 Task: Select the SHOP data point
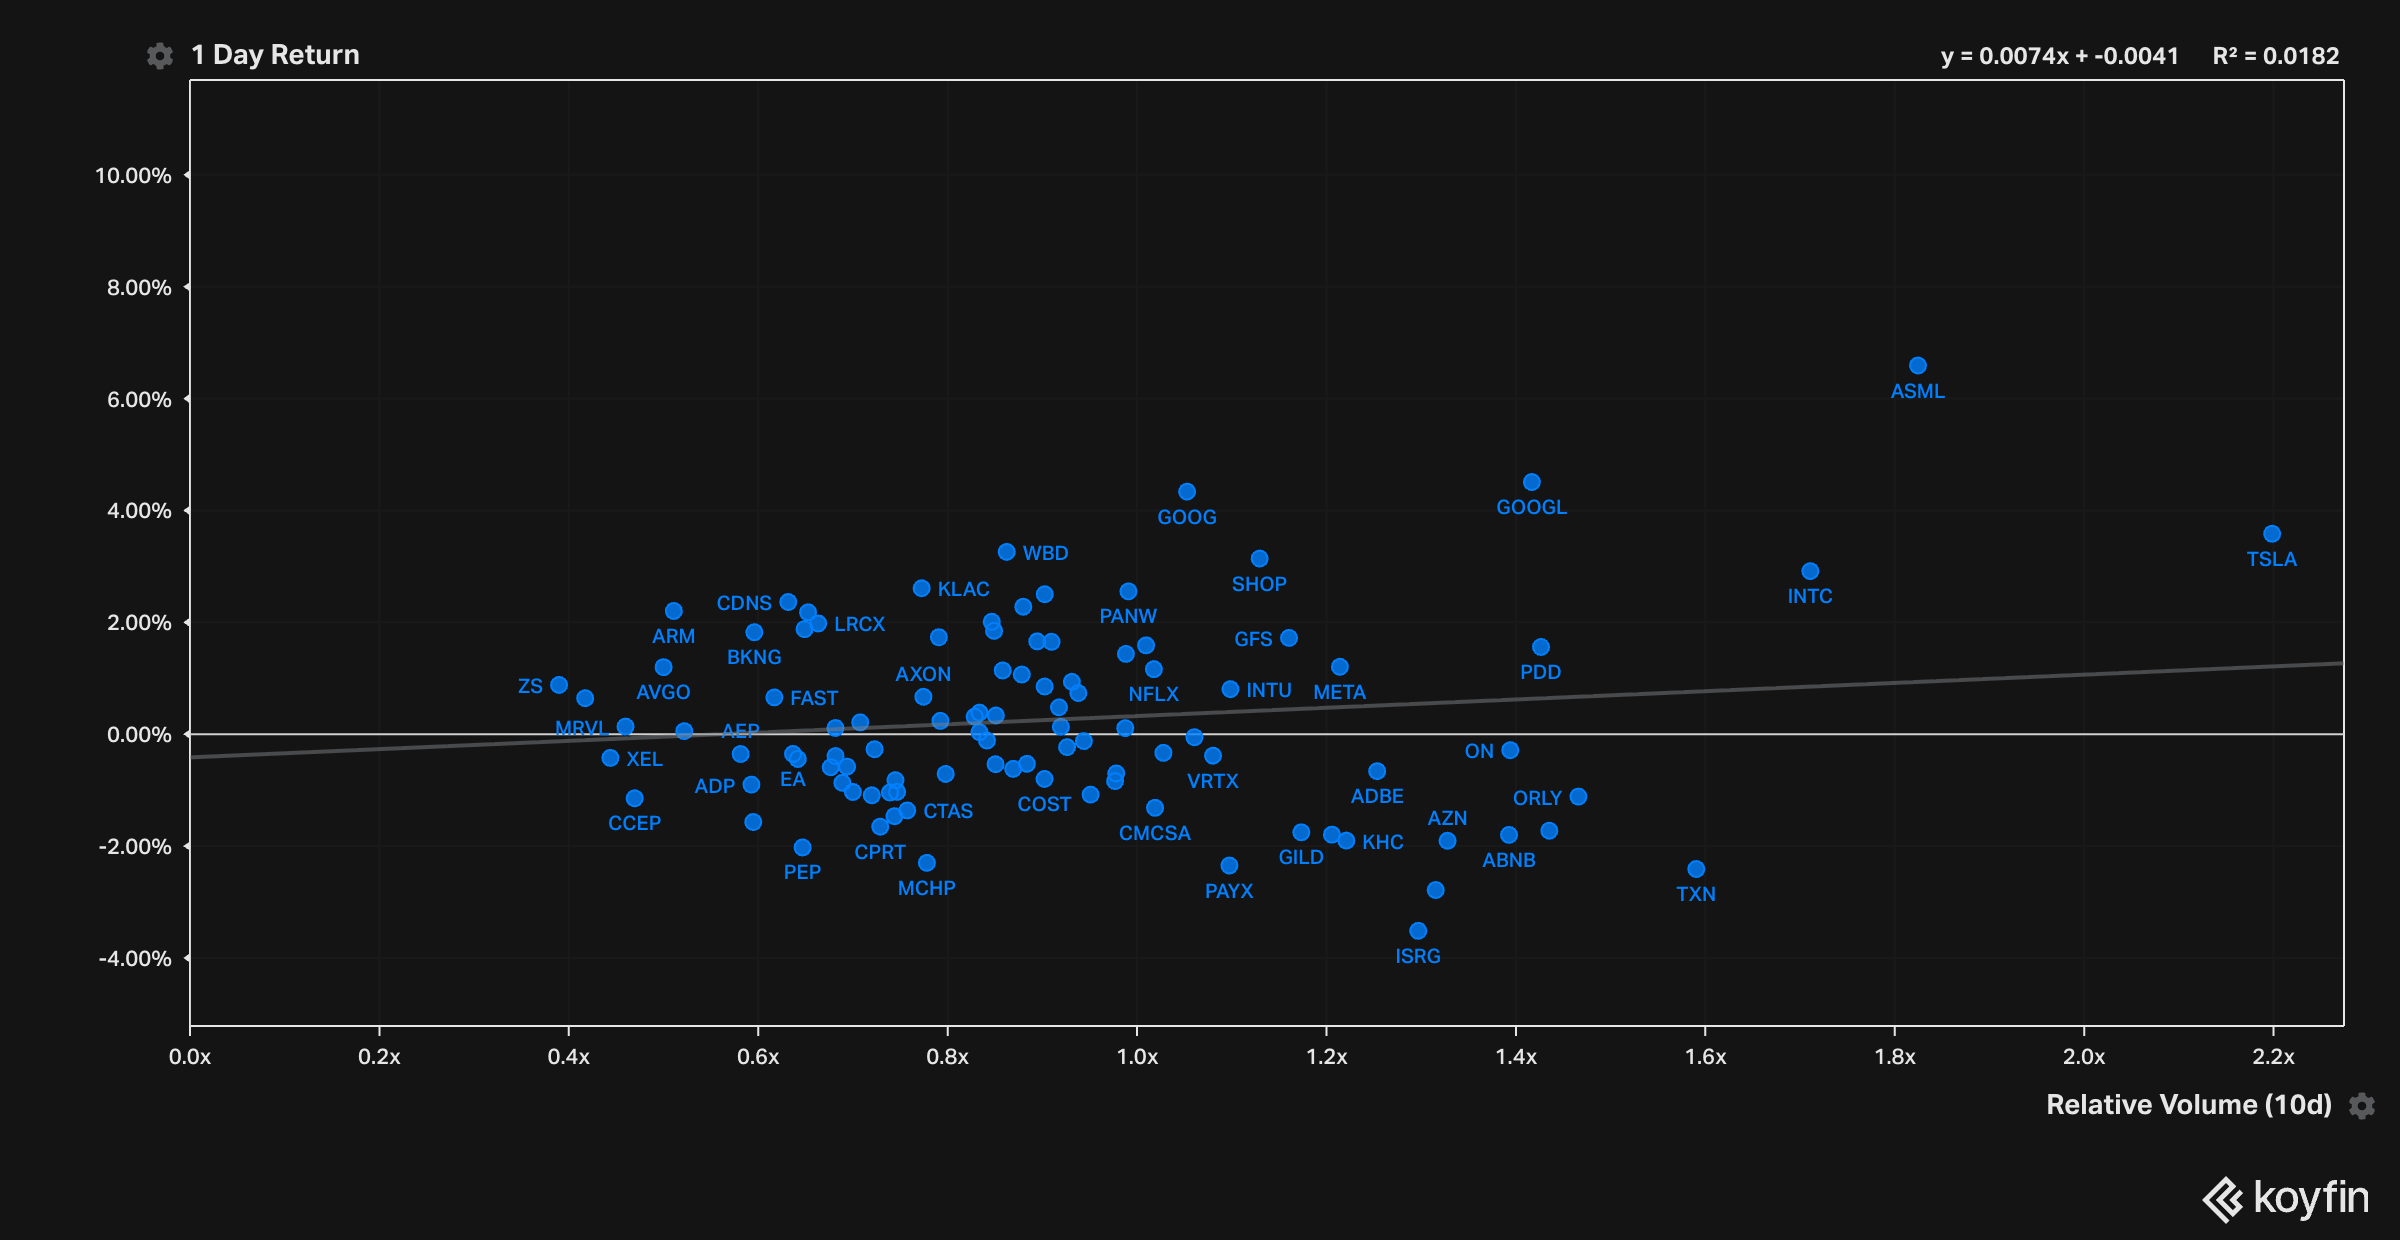[x=1260, y=559]
